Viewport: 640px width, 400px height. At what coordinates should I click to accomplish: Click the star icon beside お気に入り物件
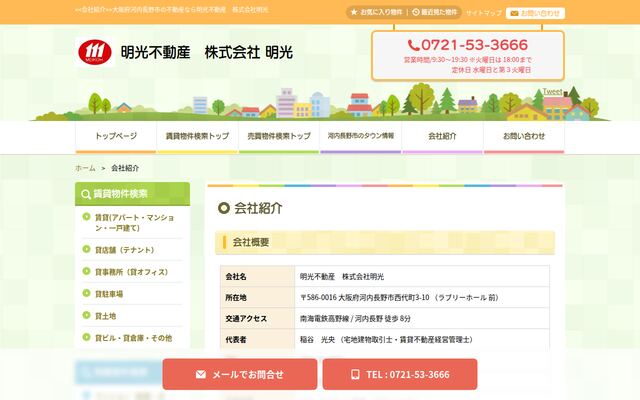click(354, 12)
